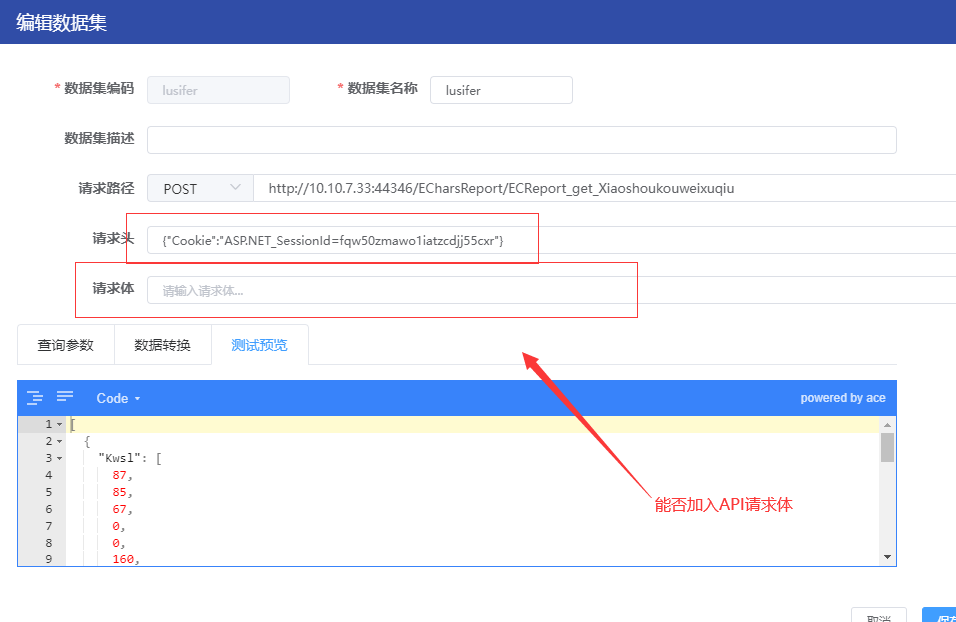Click the request URL input field
The image size is (956, 622).
(605, 188)
